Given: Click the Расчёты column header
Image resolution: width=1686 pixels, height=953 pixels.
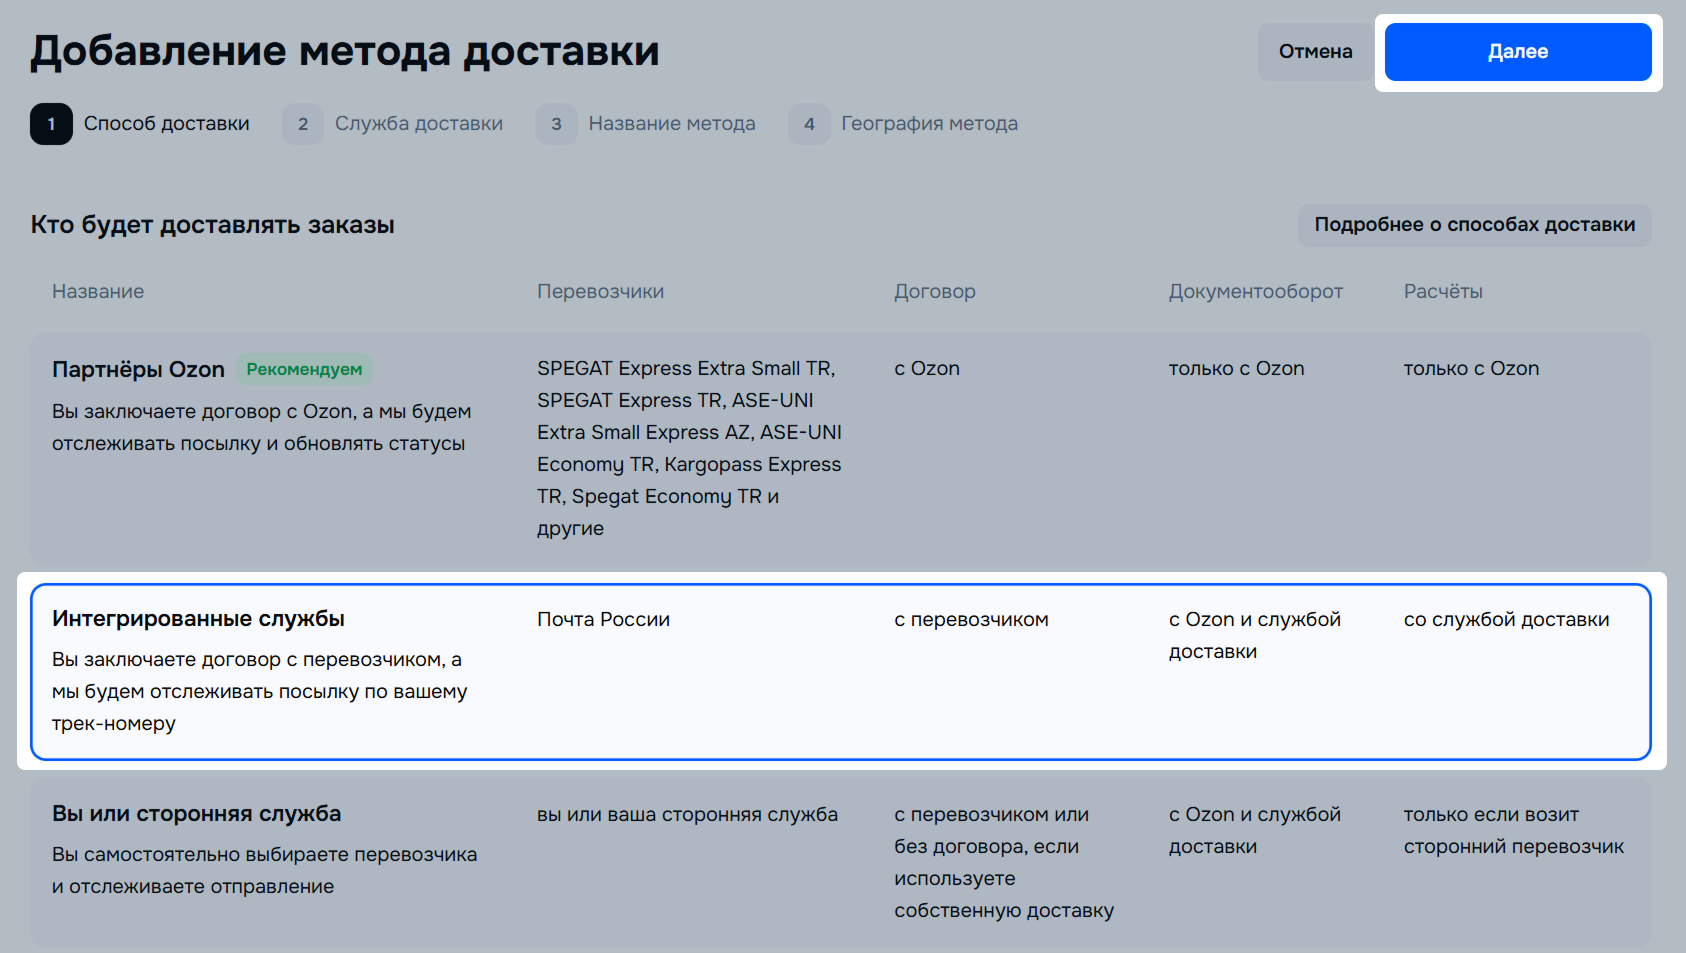Looking at the screenshot, I should click(1442, 292).
